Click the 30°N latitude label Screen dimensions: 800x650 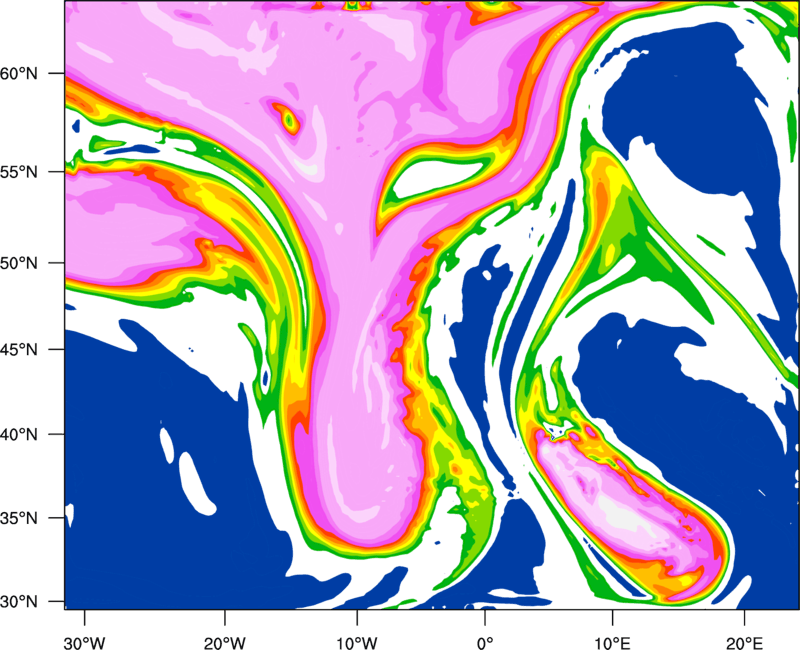19,602
